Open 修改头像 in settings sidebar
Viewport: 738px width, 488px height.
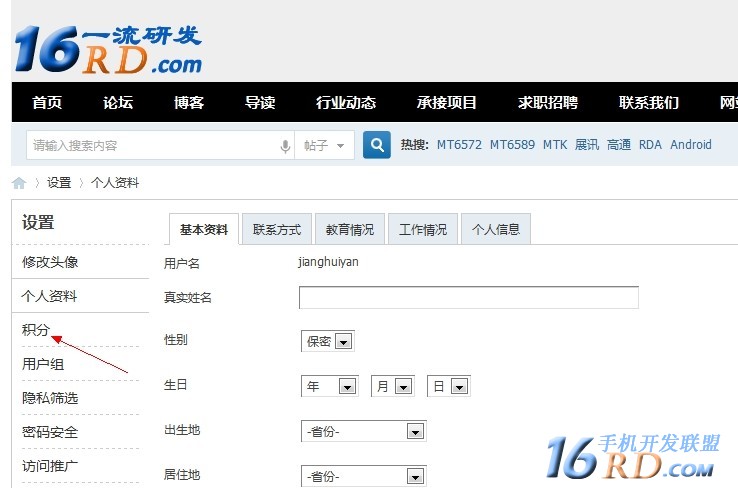coord(50,262)
